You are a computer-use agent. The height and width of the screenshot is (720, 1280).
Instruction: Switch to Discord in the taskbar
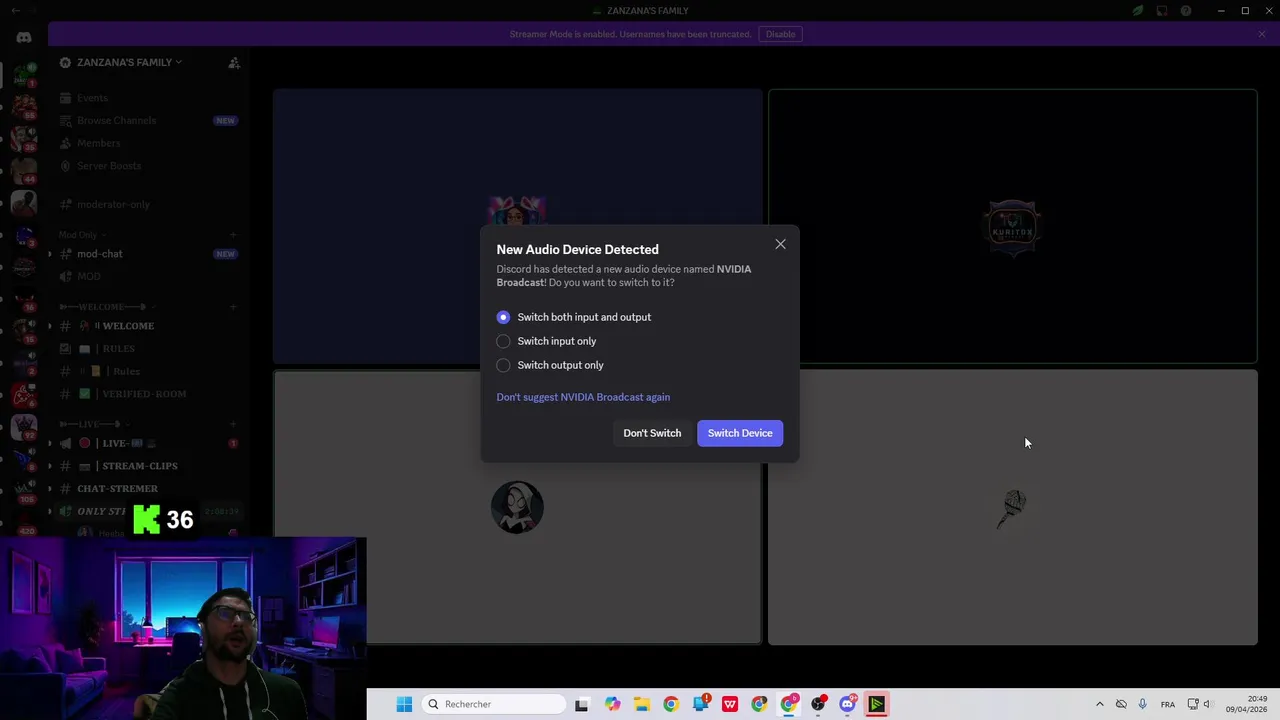coord(848,704)
